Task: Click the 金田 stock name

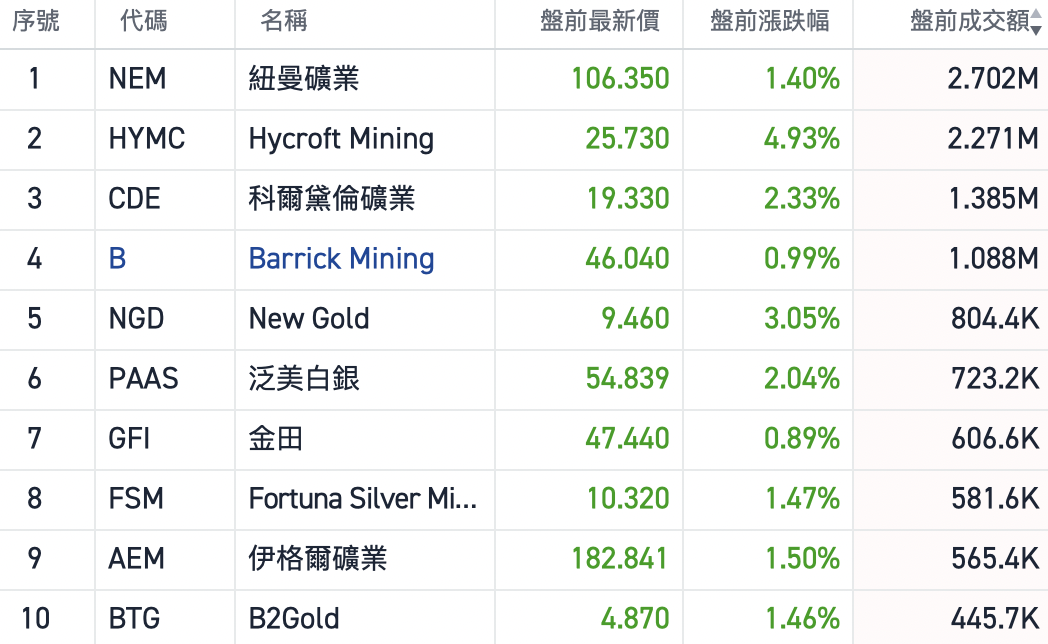Action: (276, 439)
